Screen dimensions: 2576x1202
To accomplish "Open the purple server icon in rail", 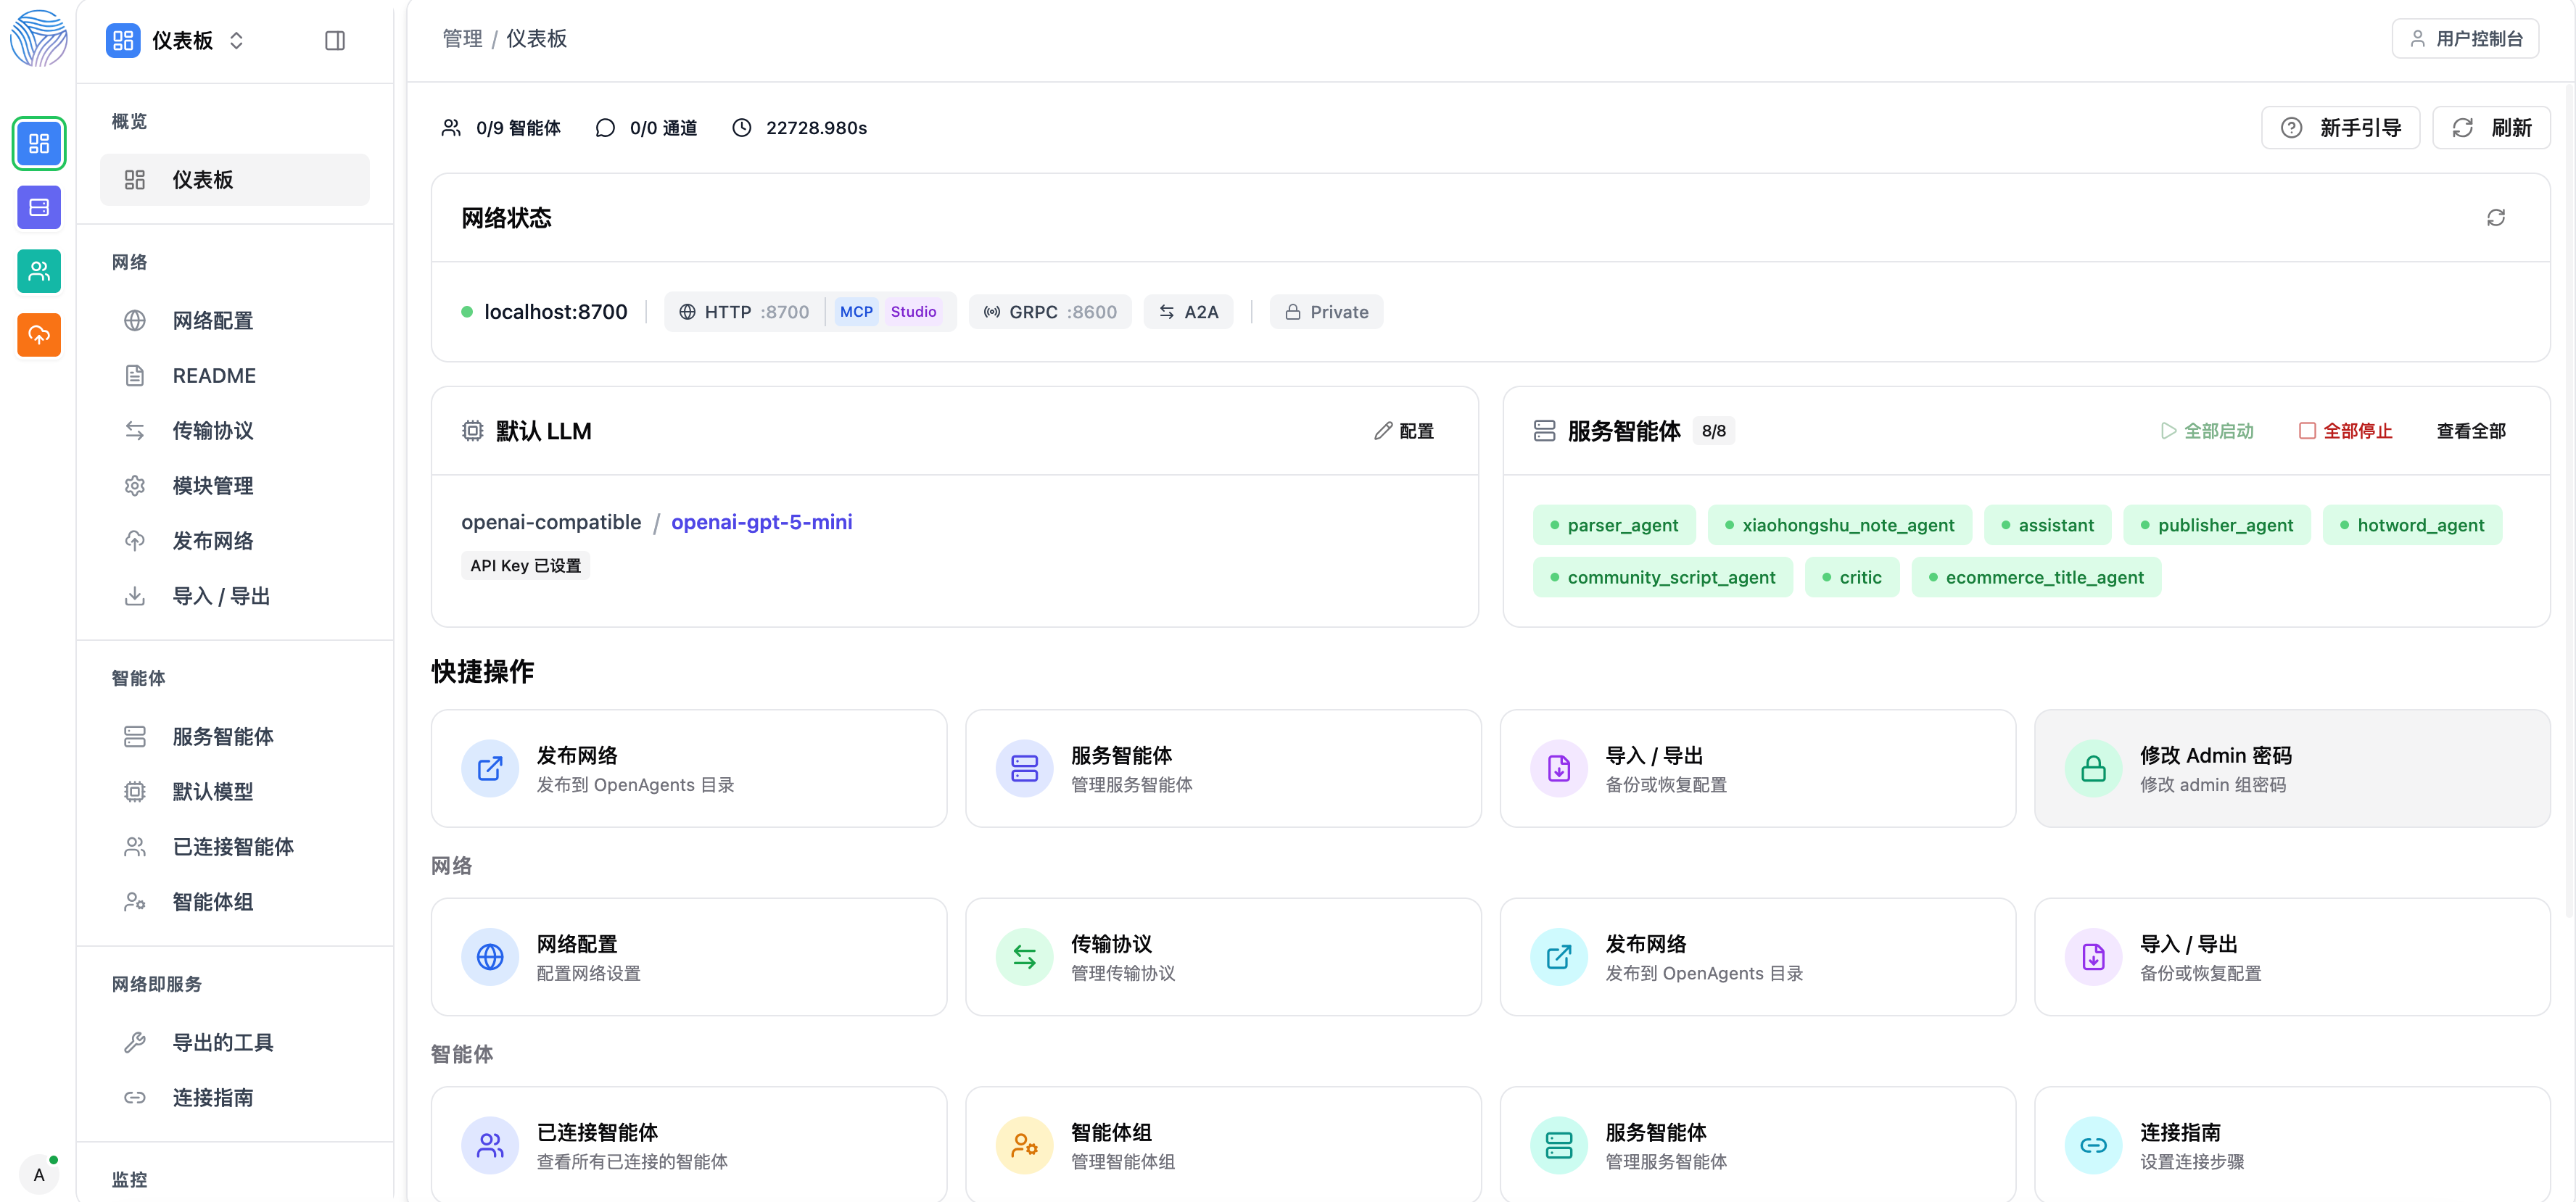I will [39, 207].
